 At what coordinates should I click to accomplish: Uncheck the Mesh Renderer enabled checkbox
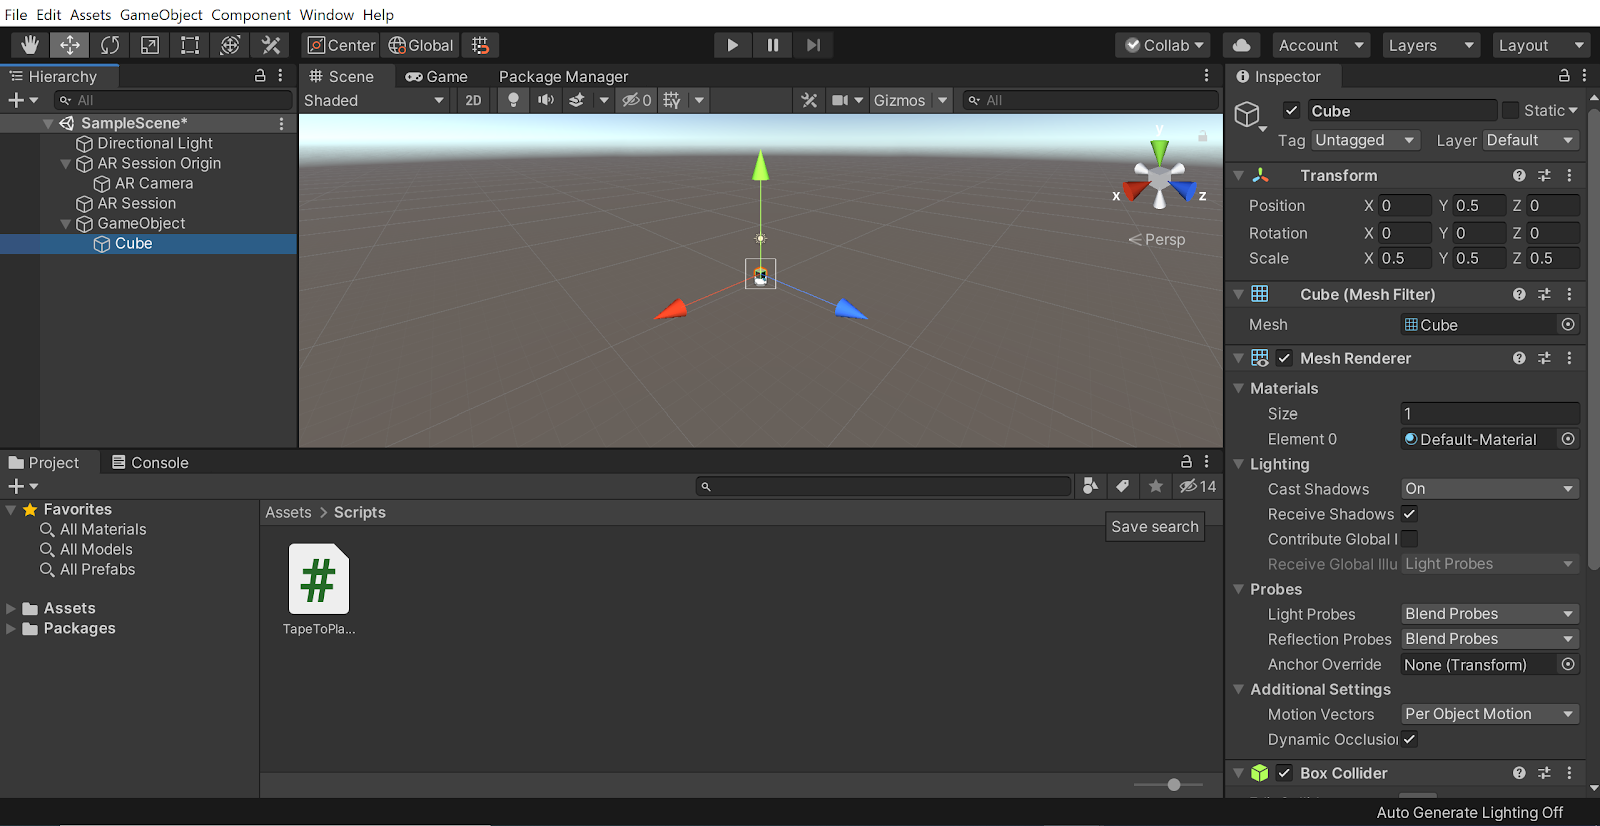tap(1285, 358)
